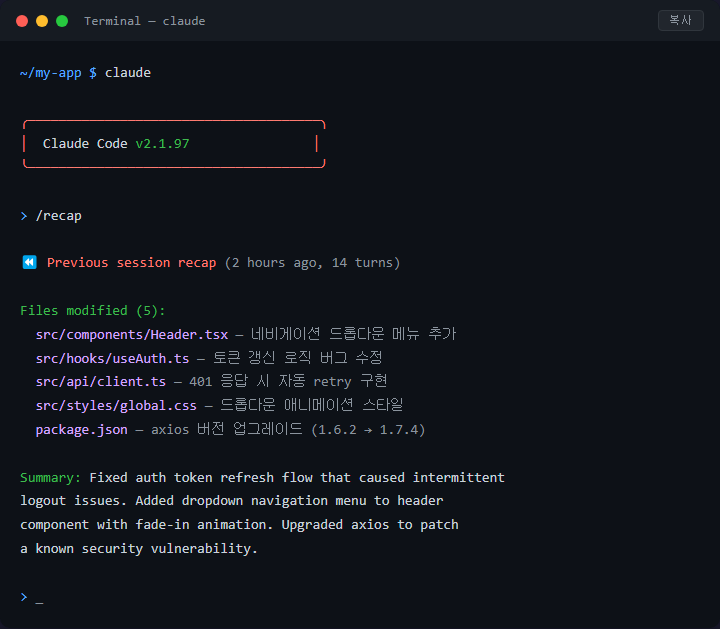Select the 'Terminal — claude' window title
The height and width of the screenshot is (629, 720).
pyautogui.click(x=145, y=21)
